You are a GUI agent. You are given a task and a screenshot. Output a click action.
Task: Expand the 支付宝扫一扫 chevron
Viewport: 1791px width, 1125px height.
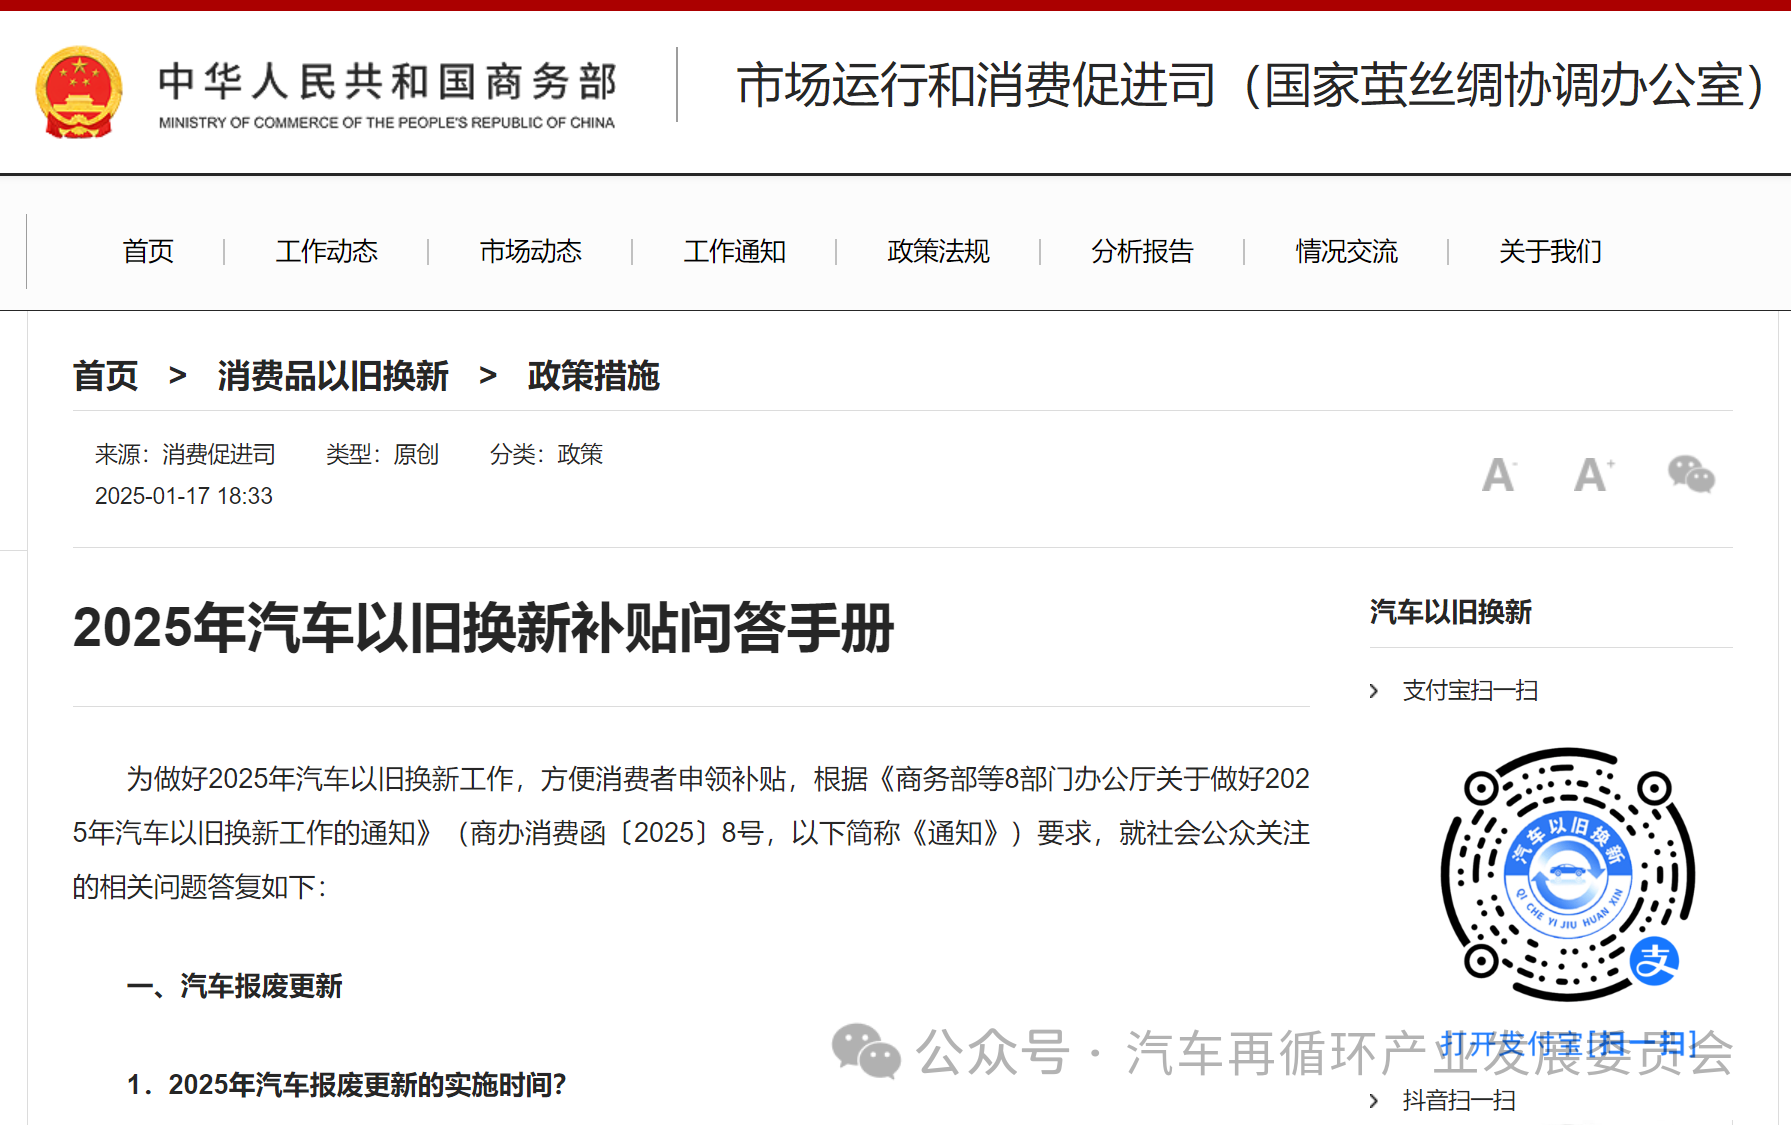click(1374, 691)
